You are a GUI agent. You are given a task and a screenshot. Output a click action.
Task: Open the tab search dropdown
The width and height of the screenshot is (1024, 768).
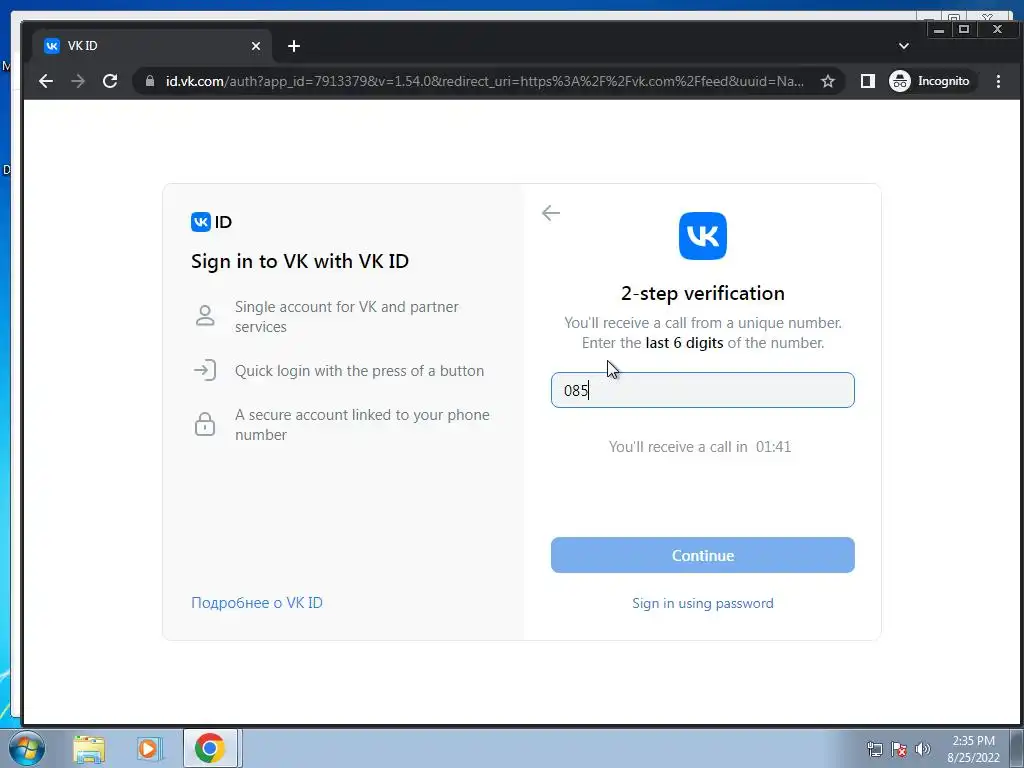point(904,46)
